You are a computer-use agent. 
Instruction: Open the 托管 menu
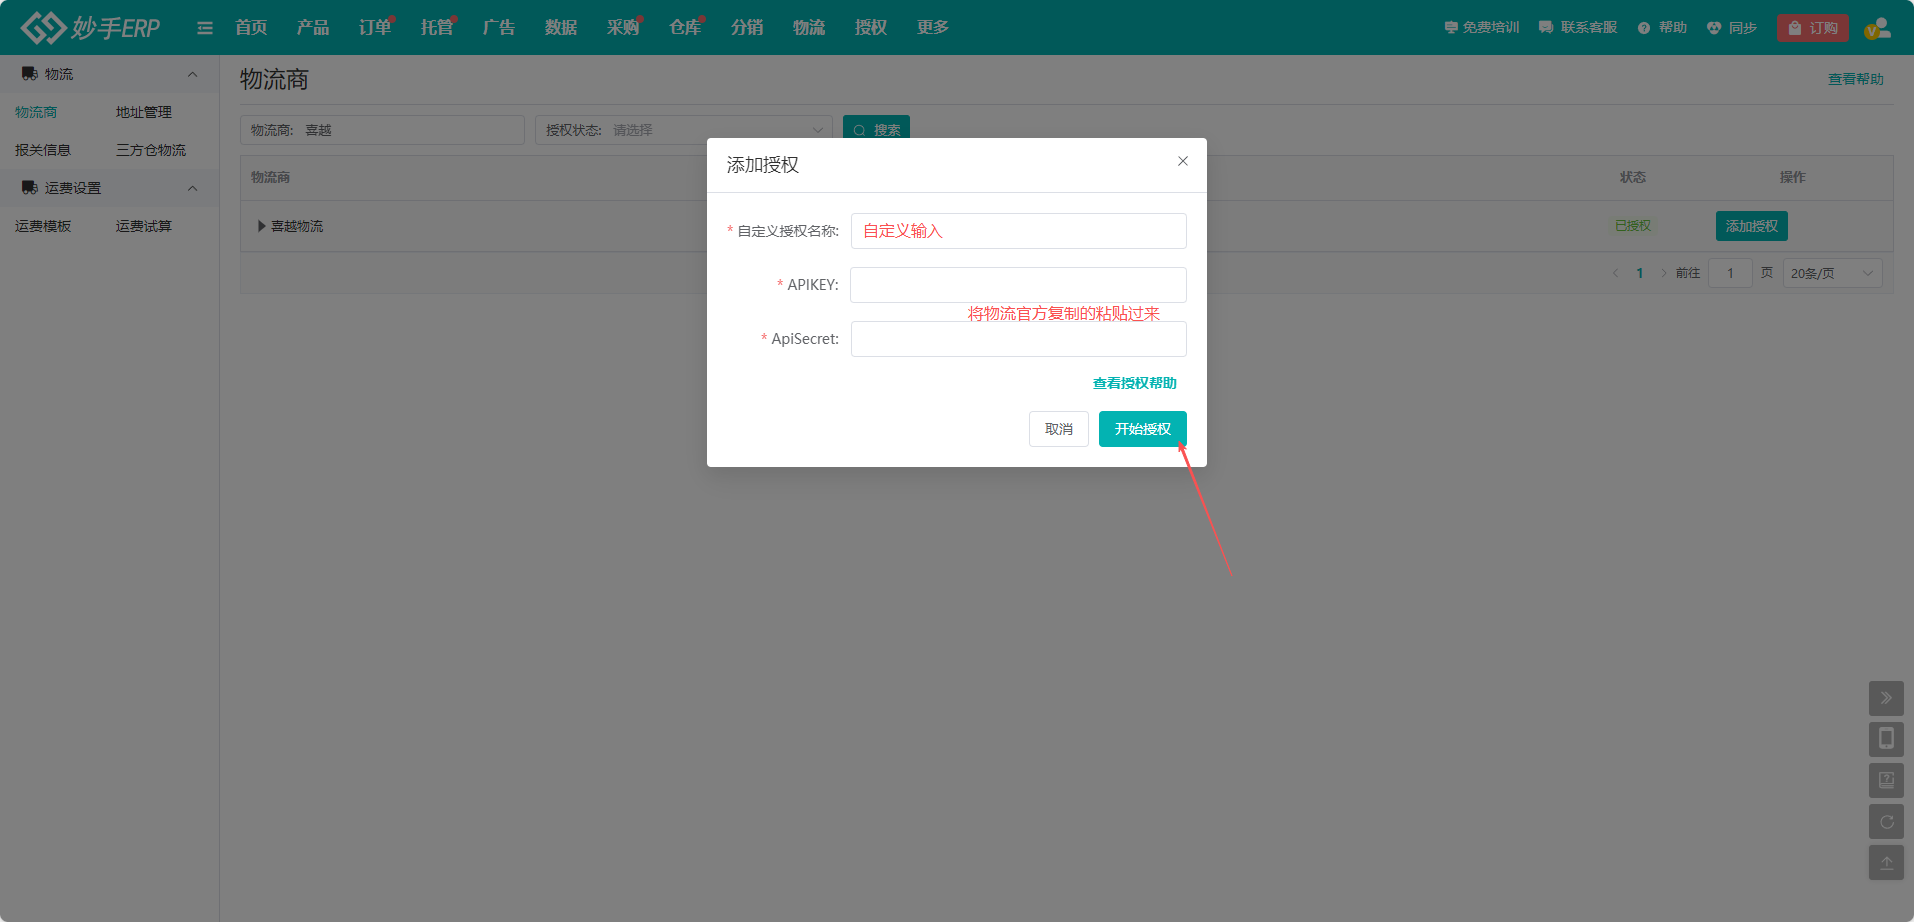tap(437, 27)
